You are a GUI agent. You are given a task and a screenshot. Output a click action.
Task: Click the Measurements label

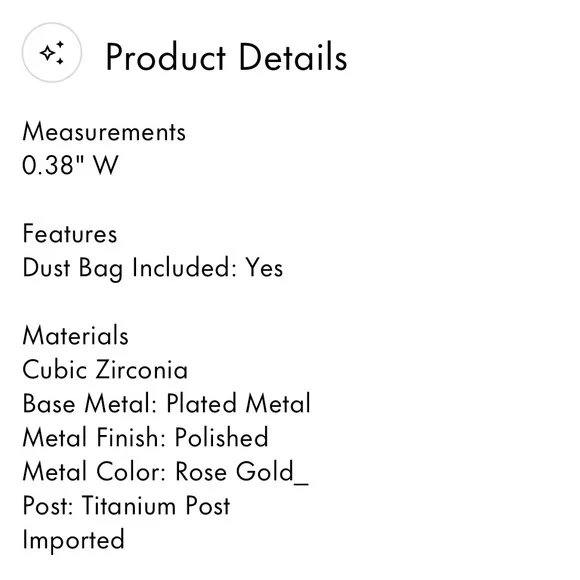pyautogui.click(x=104, y=132)
